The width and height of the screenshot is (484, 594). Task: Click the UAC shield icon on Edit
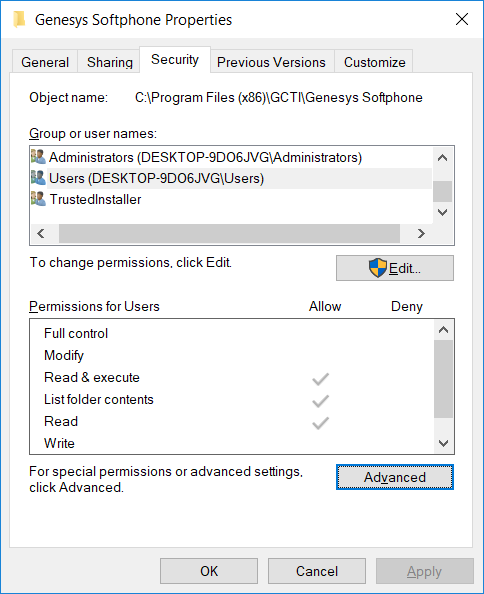[x=378, y=268]
